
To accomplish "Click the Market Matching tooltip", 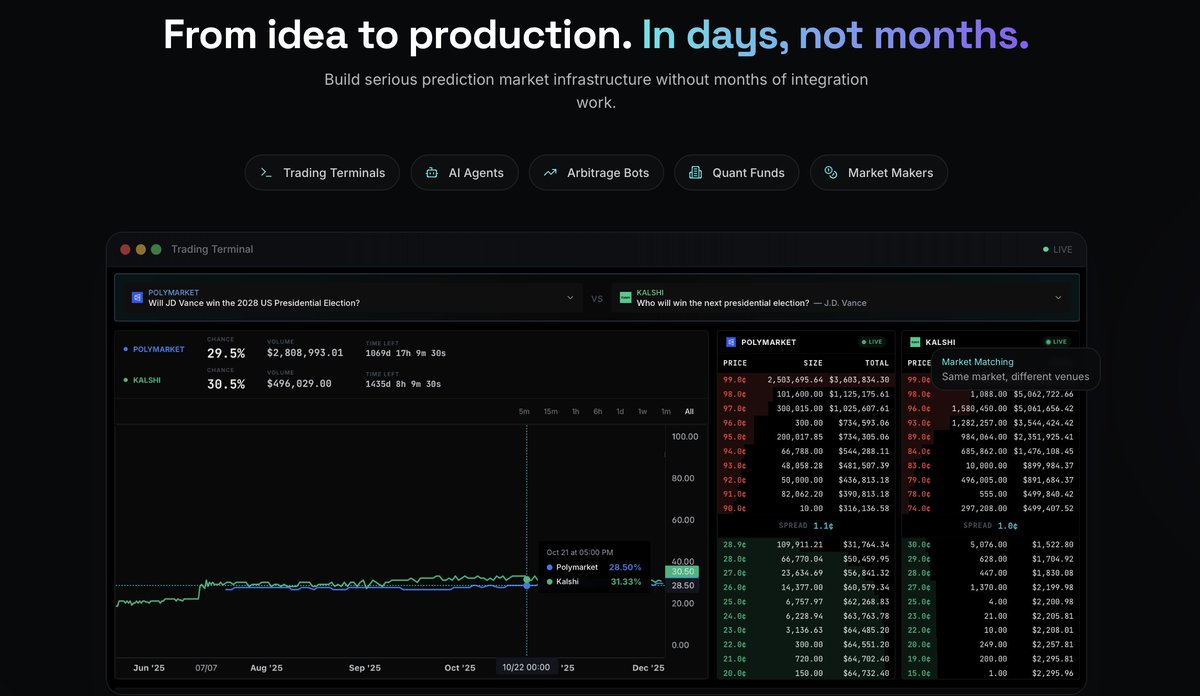I will pyautogui.click(x=1015, y=369).
